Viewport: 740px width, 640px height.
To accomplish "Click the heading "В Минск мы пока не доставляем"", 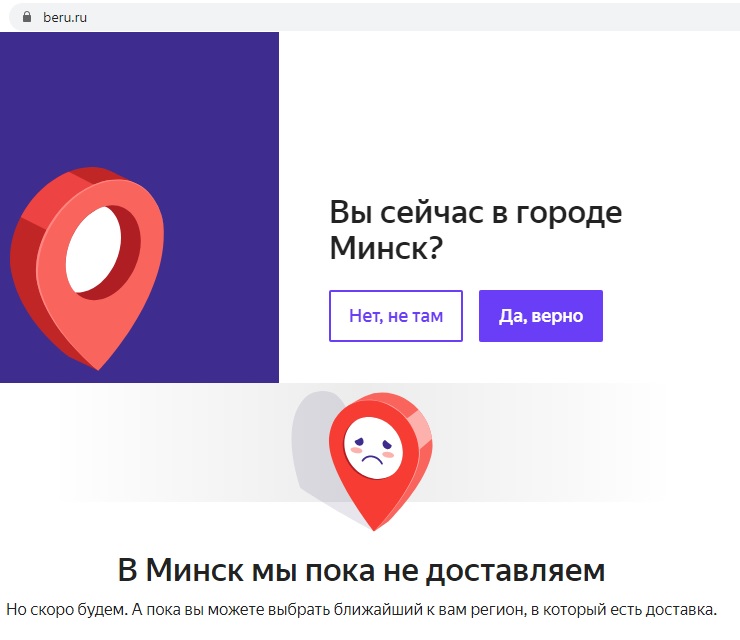I will pos(362,570).
